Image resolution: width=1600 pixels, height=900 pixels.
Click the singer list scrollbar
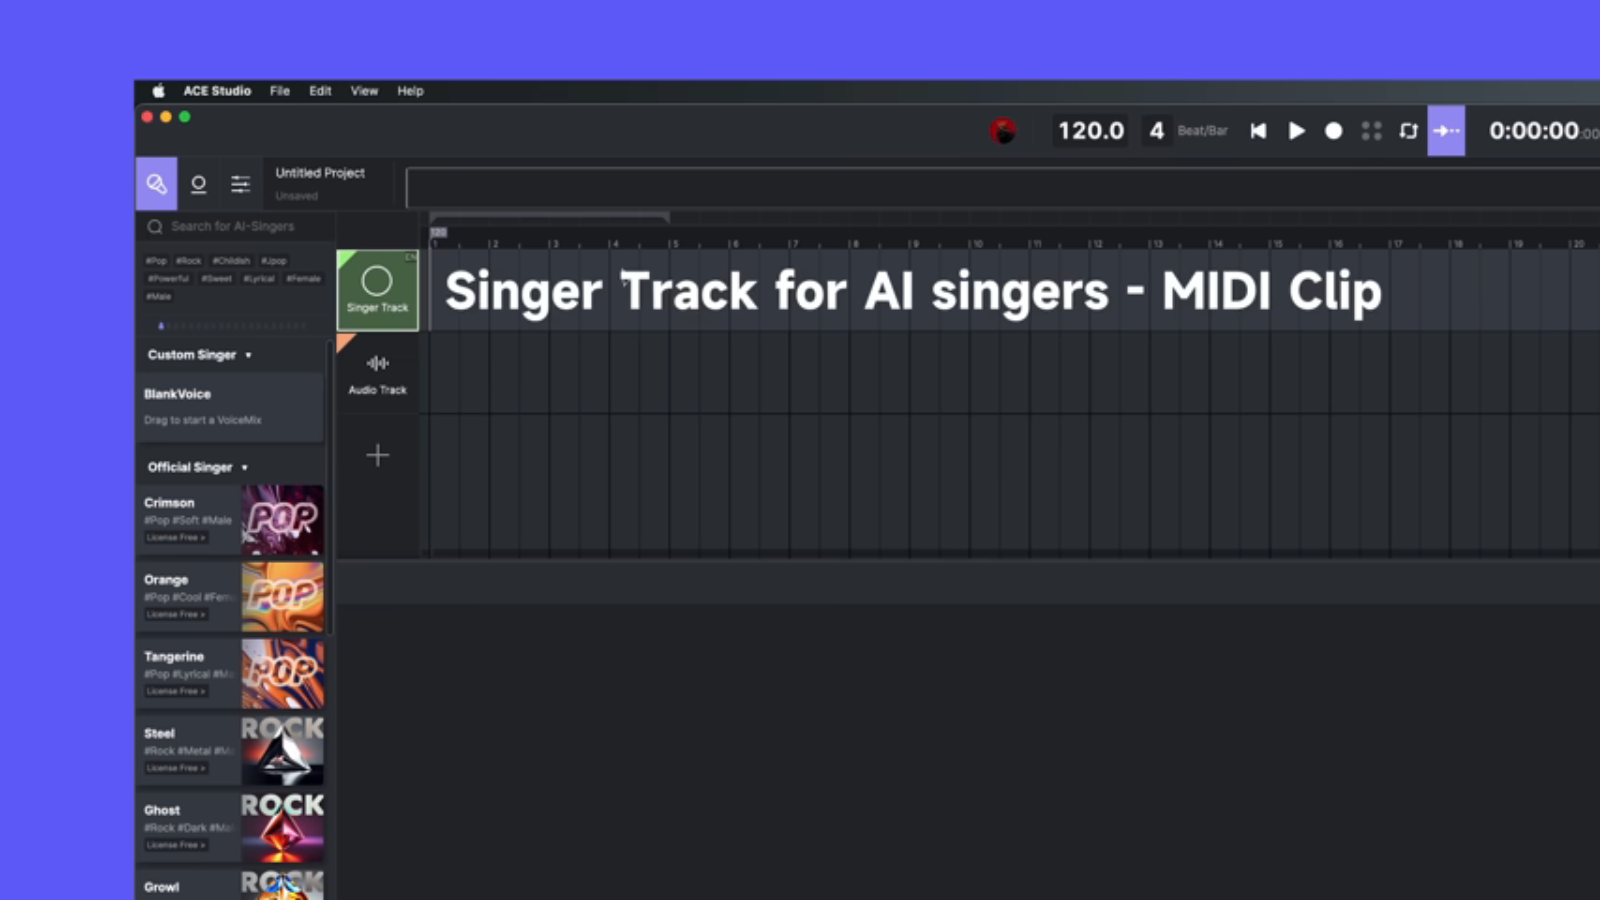pos(329,490)
